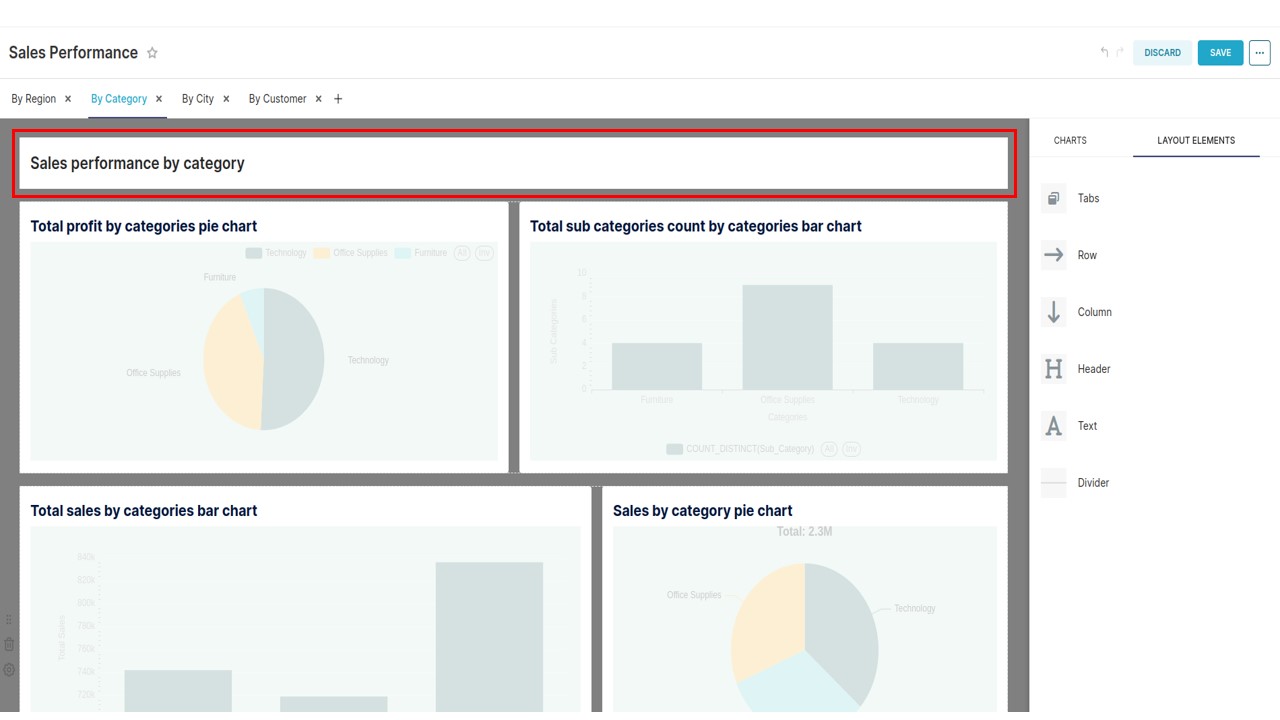Click the Inv legend toggle on profit pie chart
1280x720 pixels.
pyautogui.click(x=484, y=253)
